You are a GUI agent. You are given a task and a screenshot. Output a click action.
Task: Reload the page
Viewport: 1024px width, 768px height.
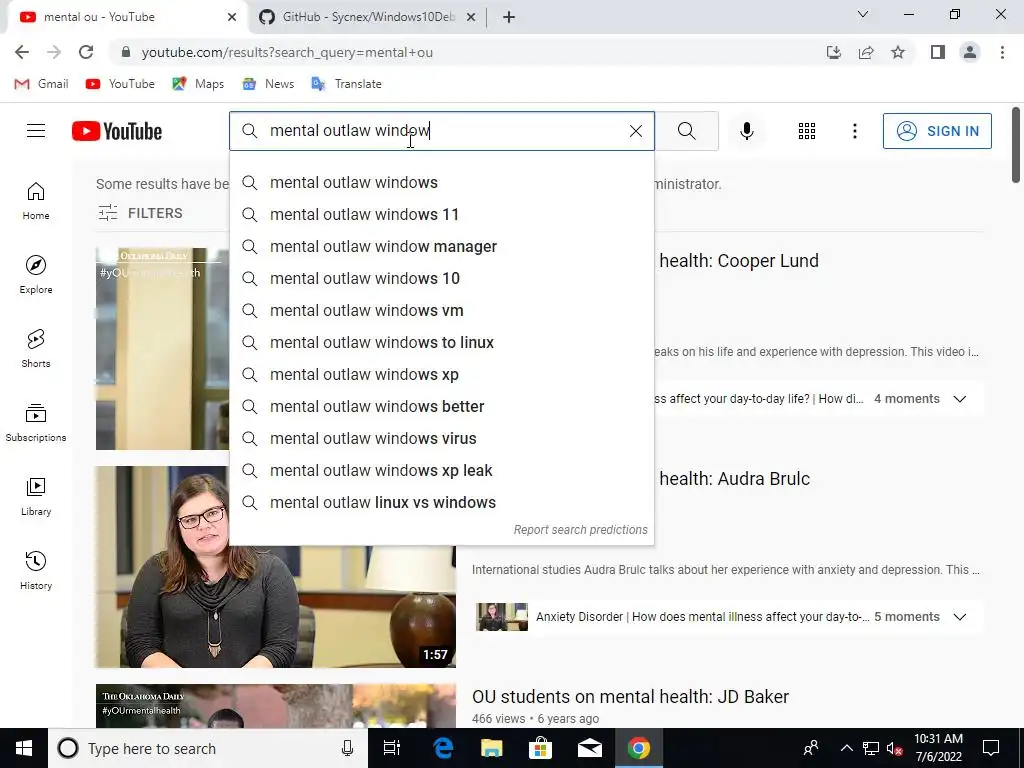[x=86, y=52]
